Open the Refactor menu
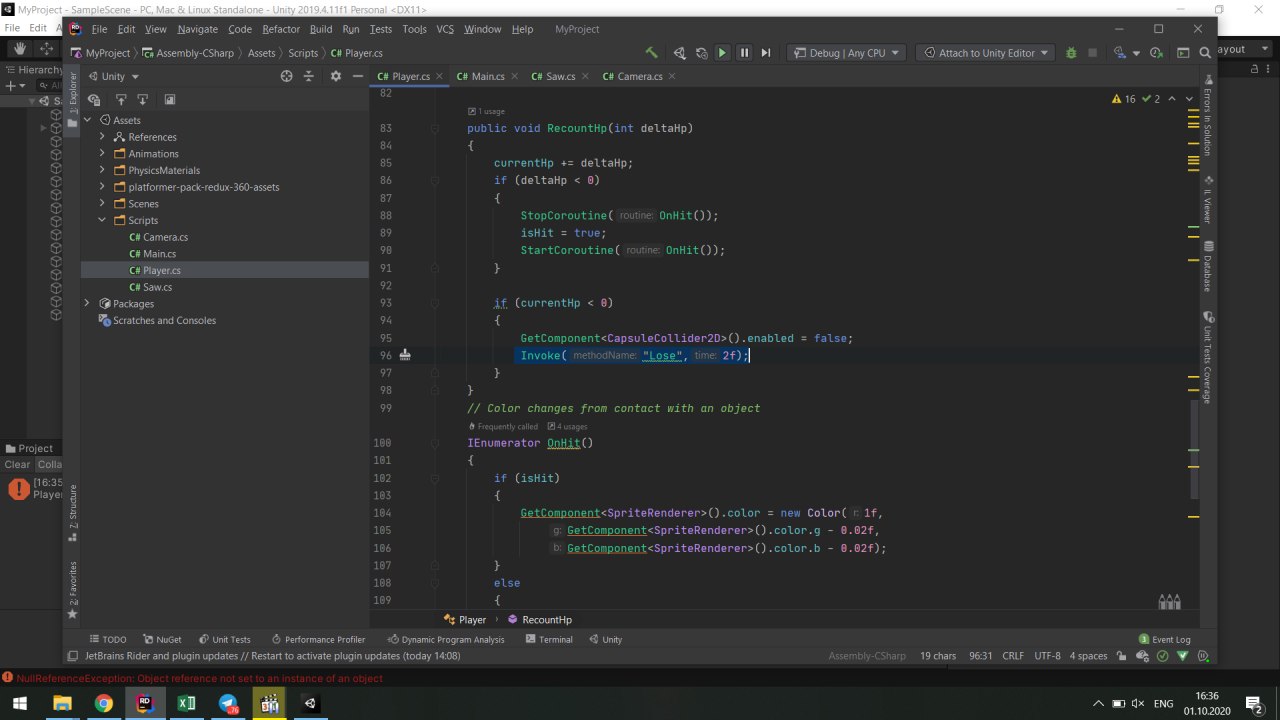The image size is (1280, 720). coord(281,29)
